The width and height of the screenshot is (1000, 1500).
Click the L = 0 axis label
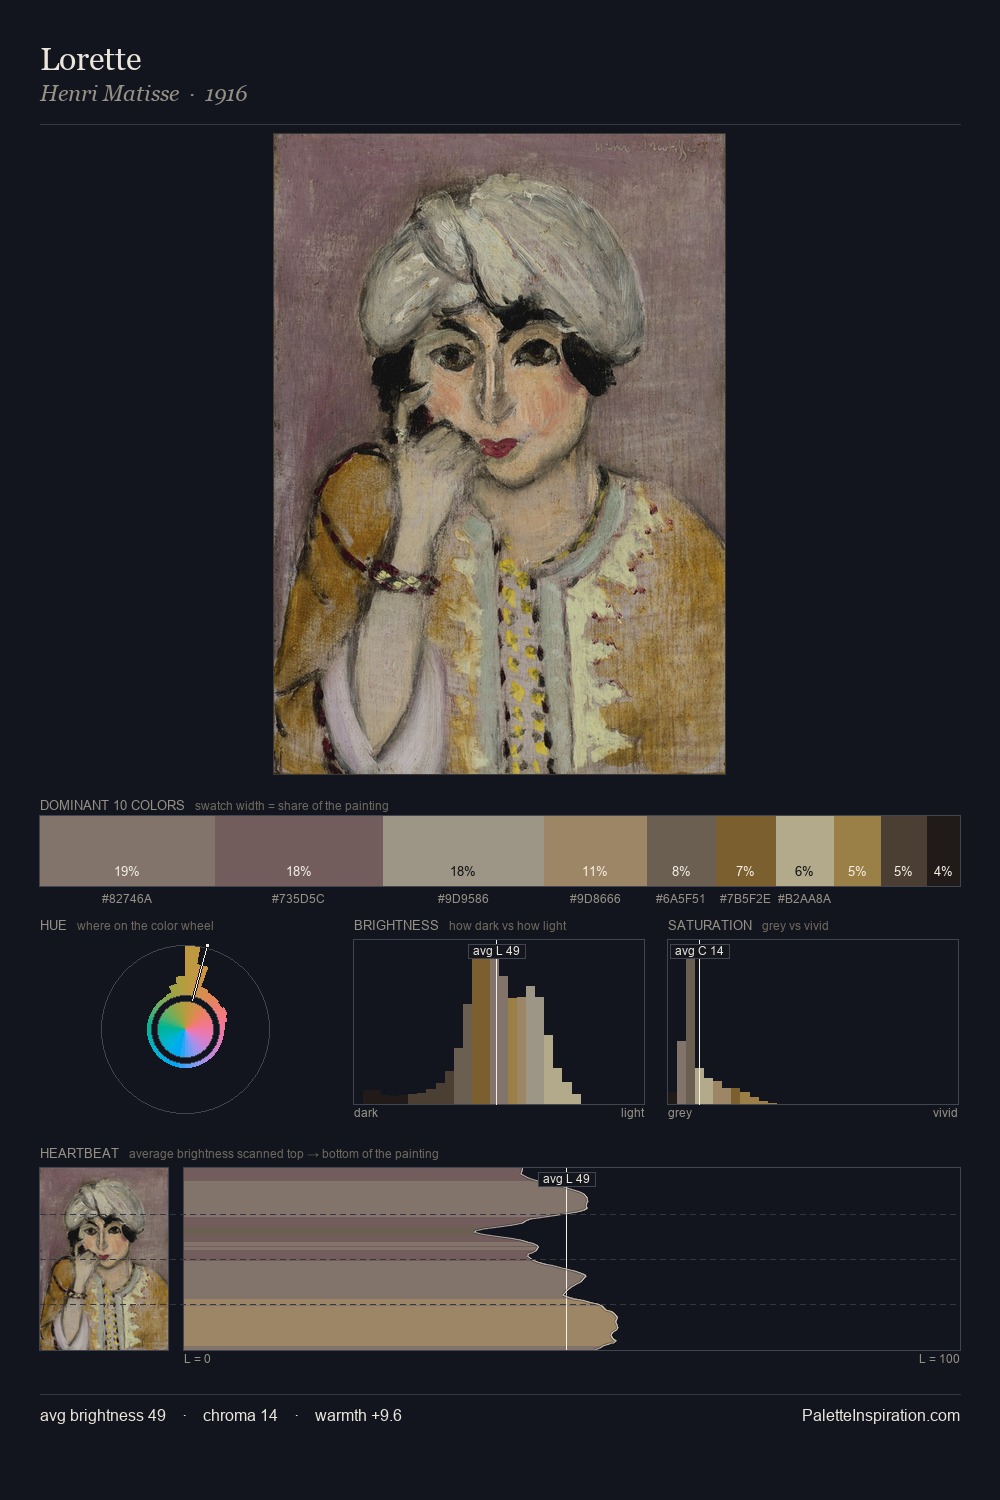197,1359
